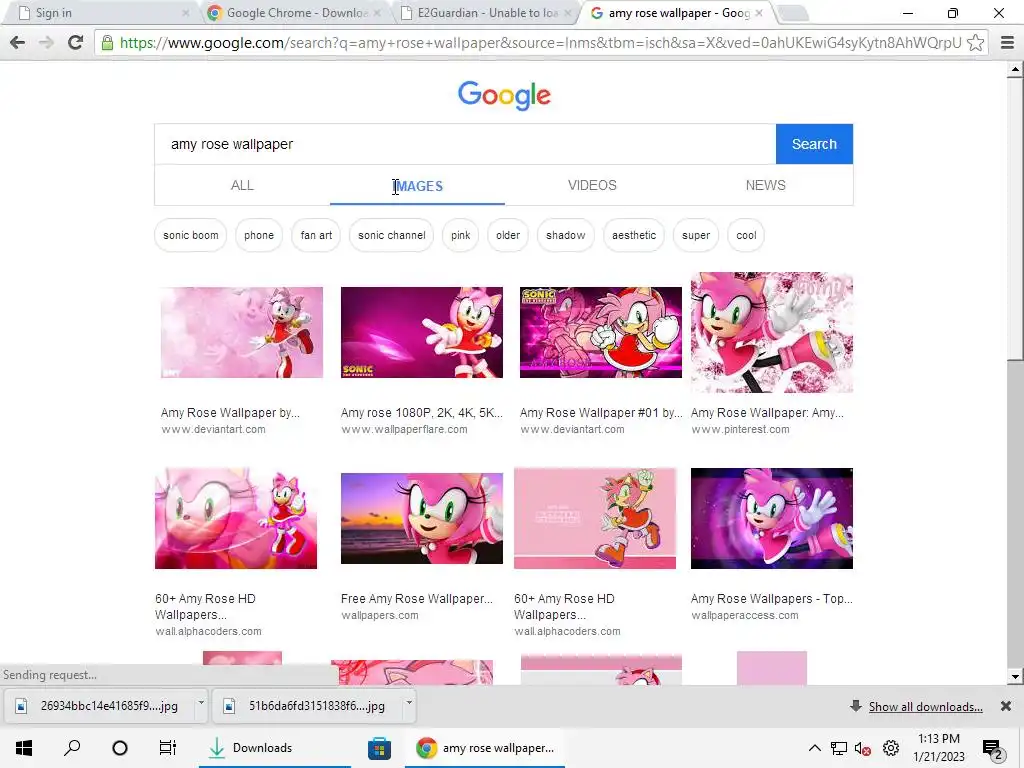This screenshot has width=1024, height=768.
Task: Select the VIDEOS search tab
Action: [x=592, y=185]
